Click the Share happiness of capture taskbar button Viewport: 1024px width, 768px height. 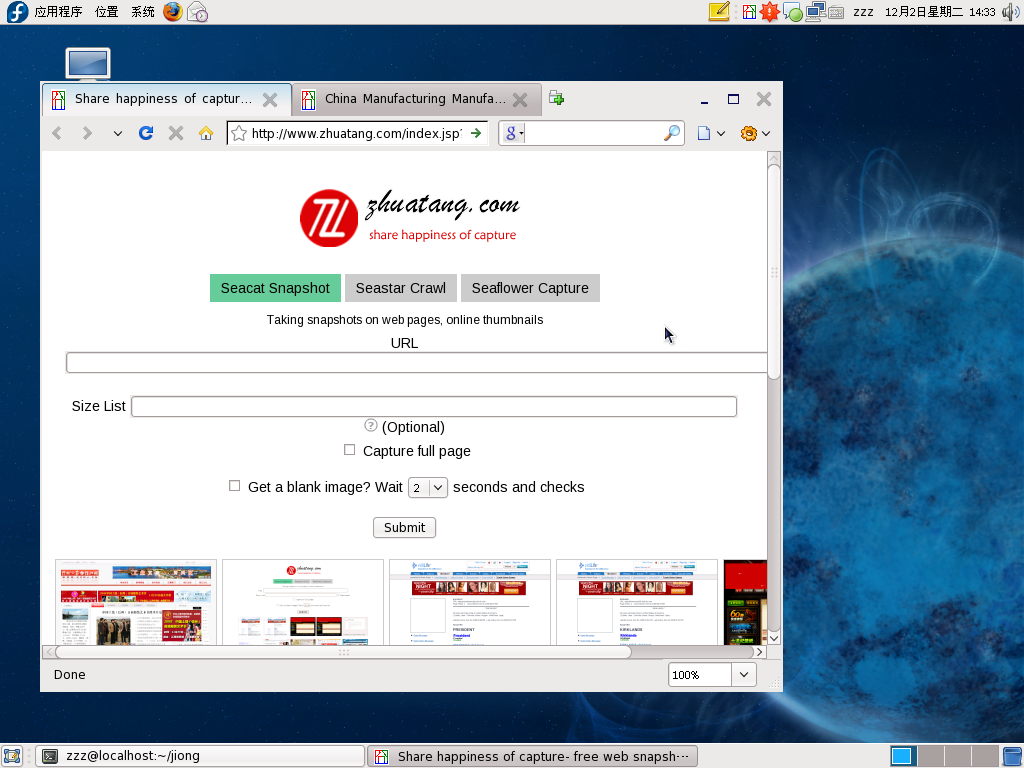pos(532,756)
